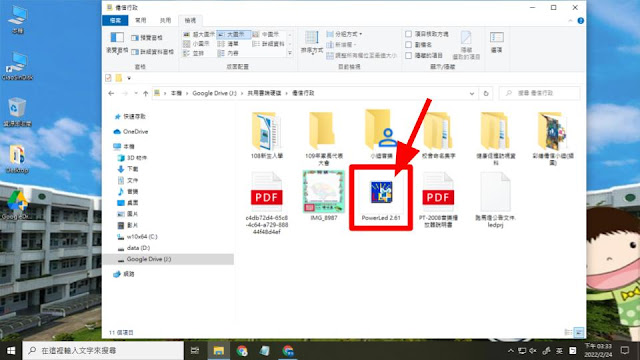Toggle the preview pane in ribbon
This screenshot has height=360, width=640.
147,38
